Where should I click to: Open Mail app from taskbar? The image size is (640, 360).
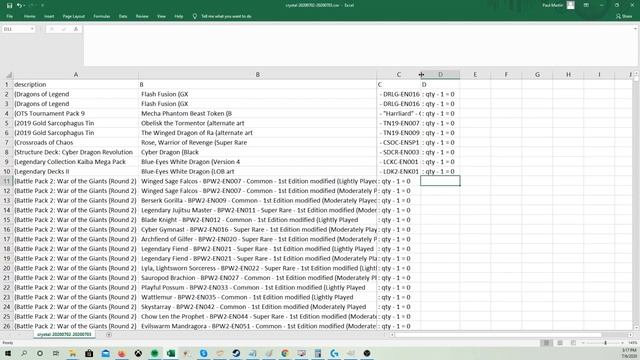tap(105, 353)
